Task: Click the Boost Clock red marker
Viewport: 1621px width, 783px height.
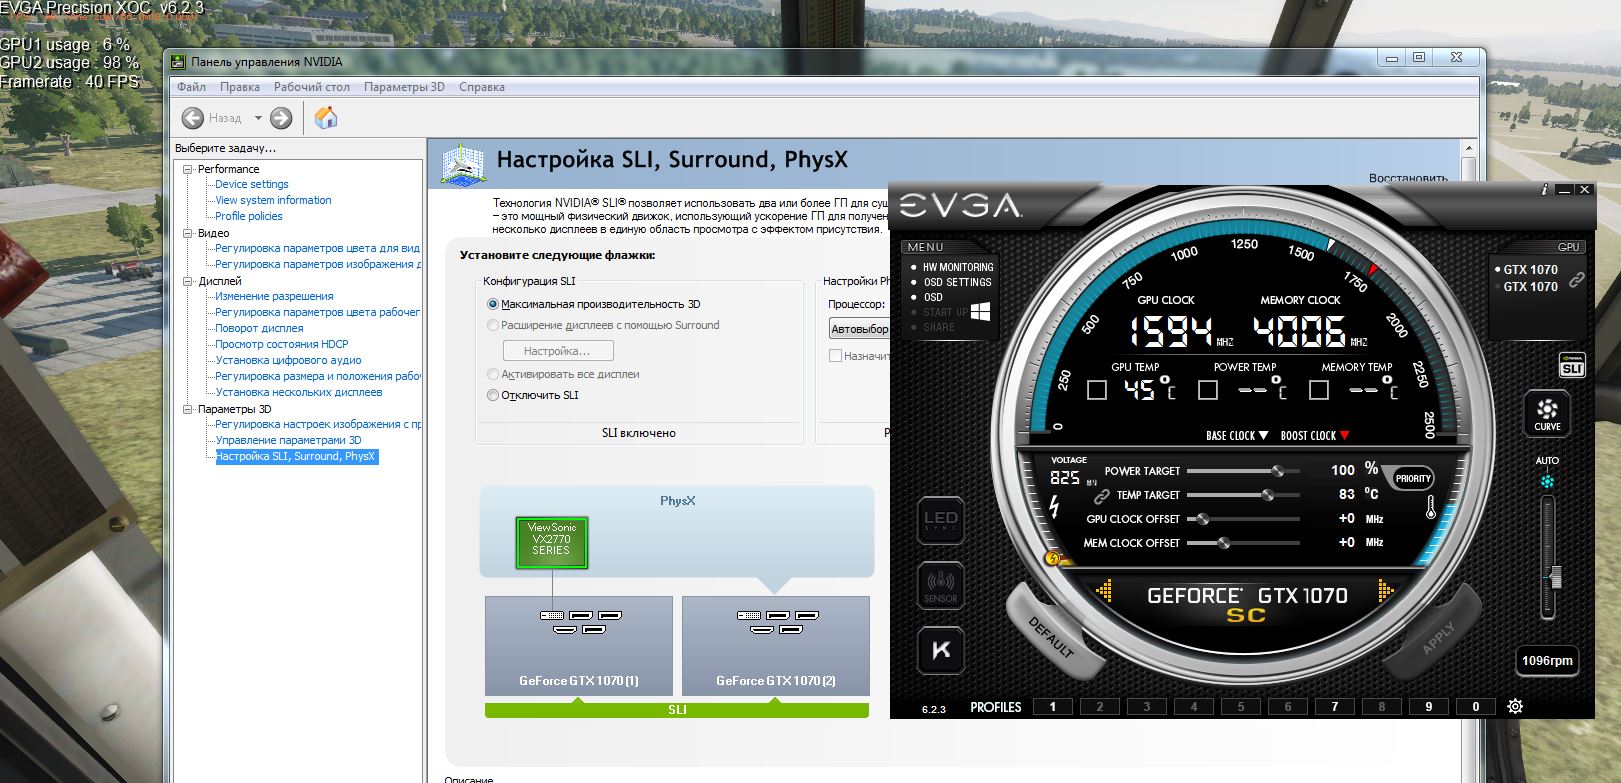Action: [x=1344, y=436]
